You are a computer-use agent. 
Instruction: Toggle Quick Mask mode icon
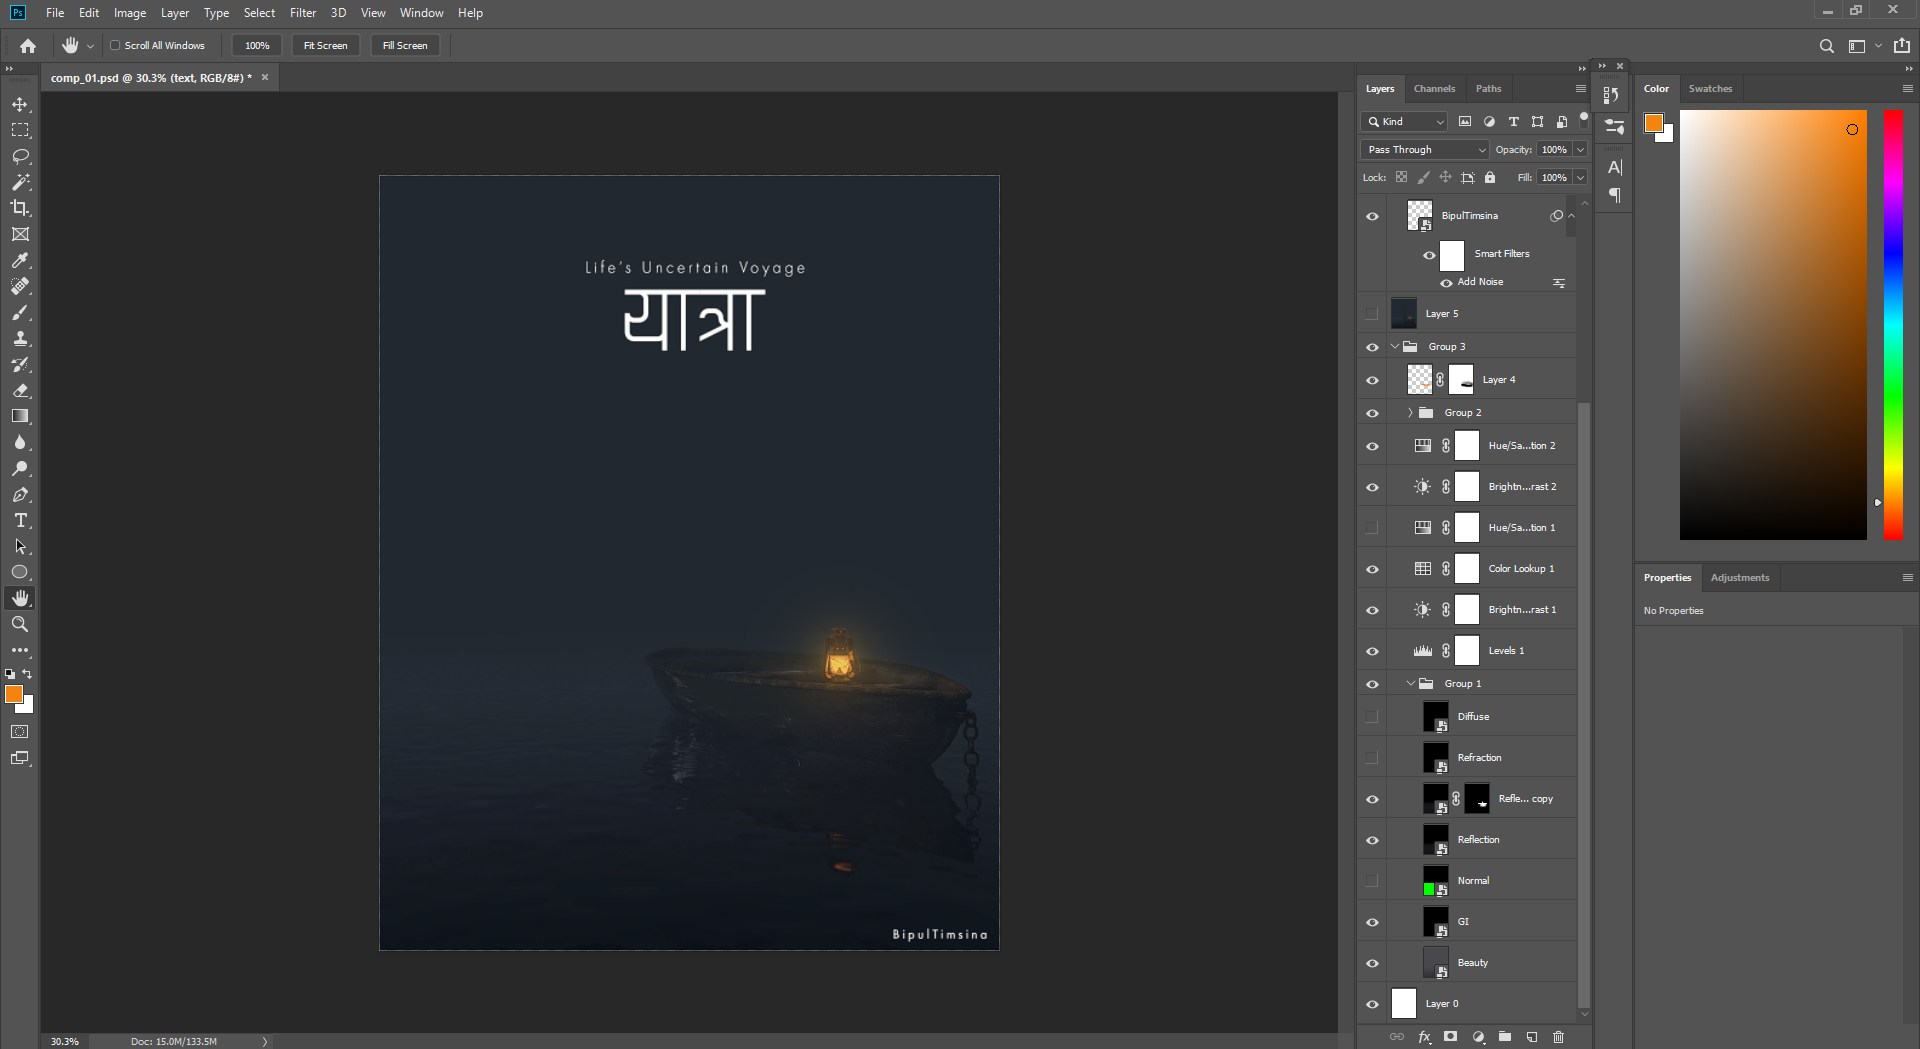[x=20, y=732]
